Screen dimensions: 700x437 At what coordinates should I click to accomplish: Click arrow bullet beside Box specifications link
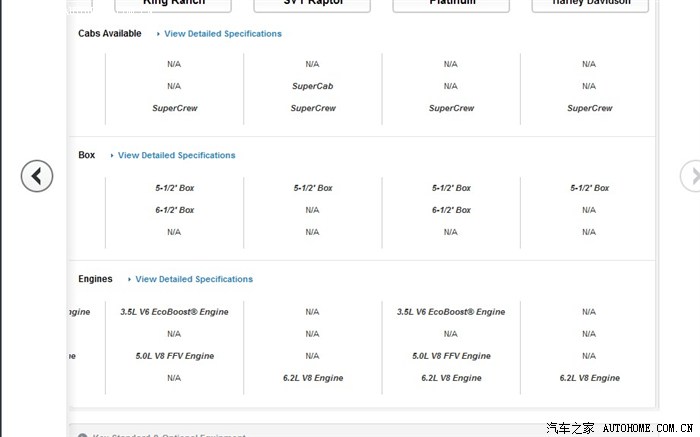[x=112, y=156]
